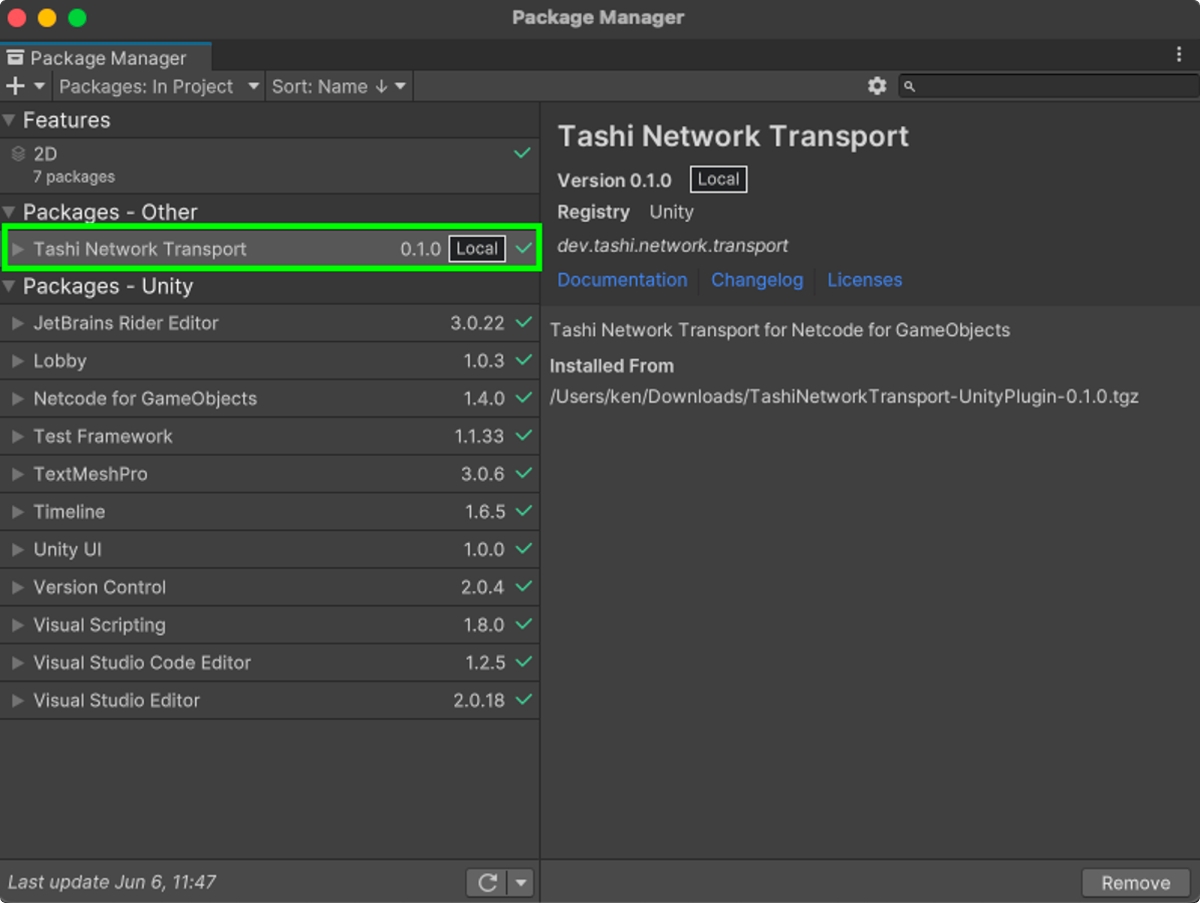Select the Test Framework package
This screenshot has height=904, width=1200.
(270, 436)
